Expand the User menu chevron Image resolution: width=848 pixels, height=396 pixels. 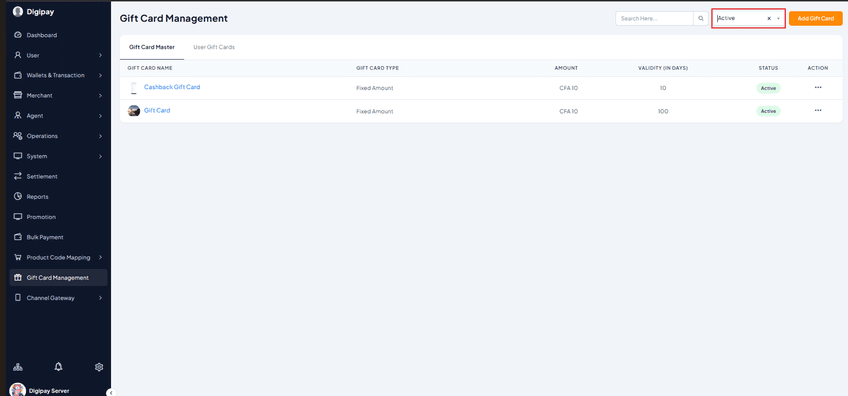[x=101, y=55]
